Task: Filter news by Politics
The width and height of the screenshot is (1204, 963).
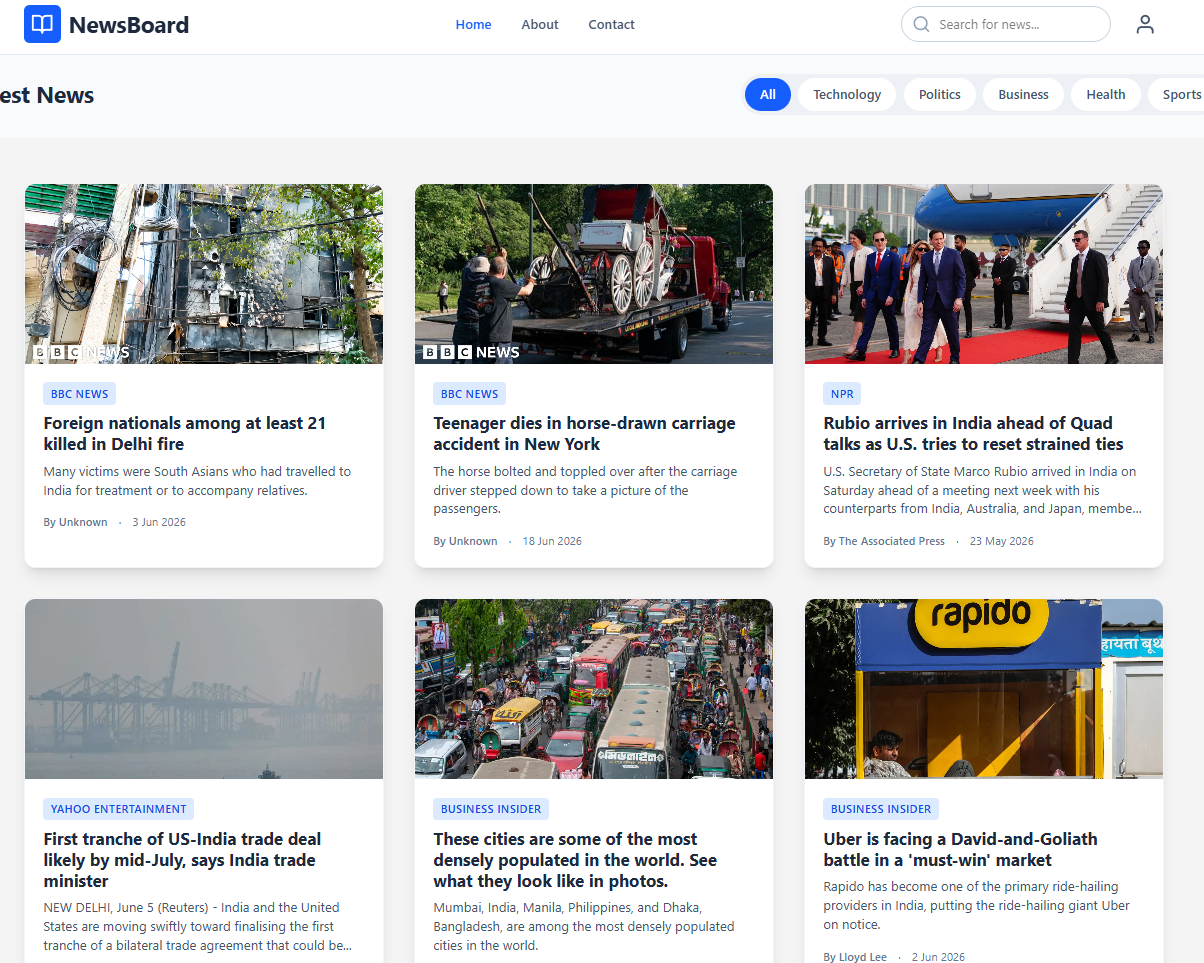Action: point(940,95)
